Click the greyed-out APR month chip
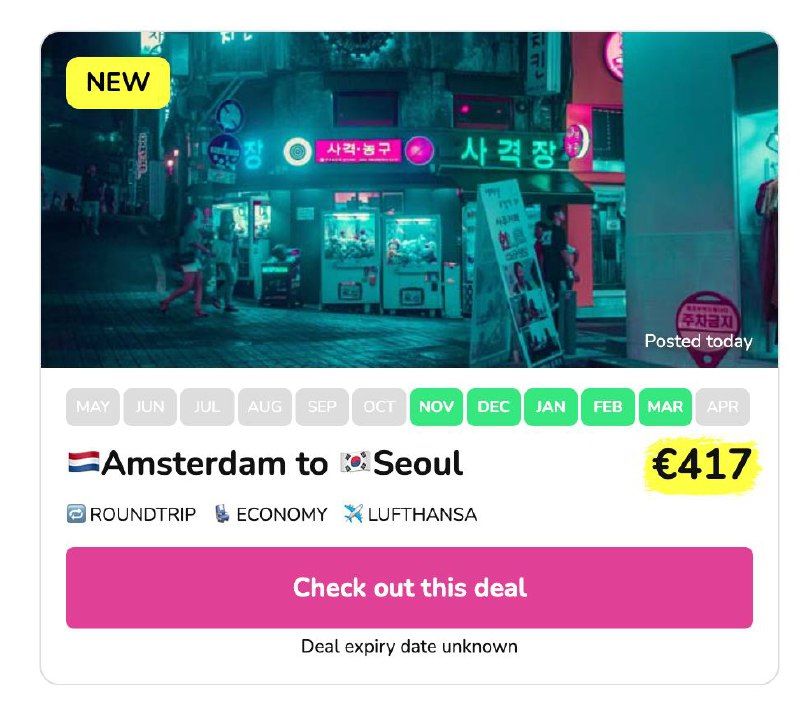This screenshot has width=800, height=724. tap(723, 407)
